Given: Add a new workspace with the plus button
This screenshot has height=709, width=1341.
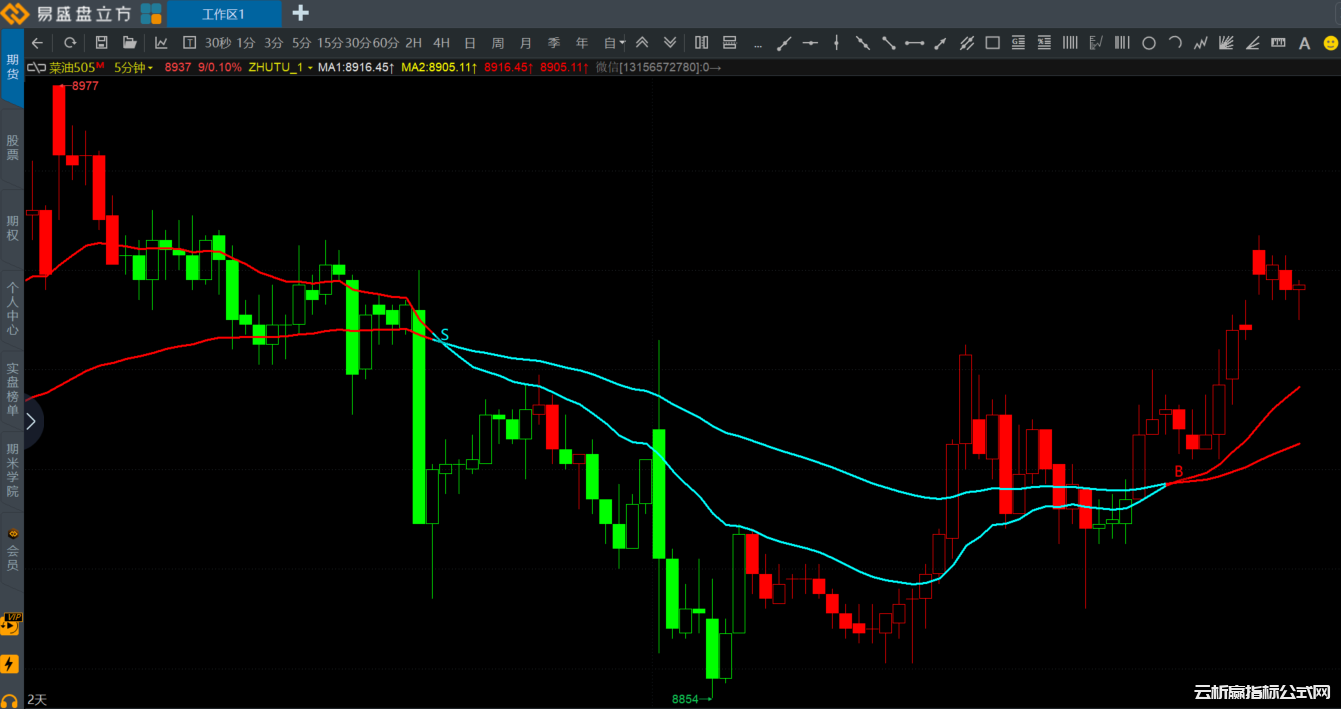Looking at the screenshot, I should coord(300,13).
